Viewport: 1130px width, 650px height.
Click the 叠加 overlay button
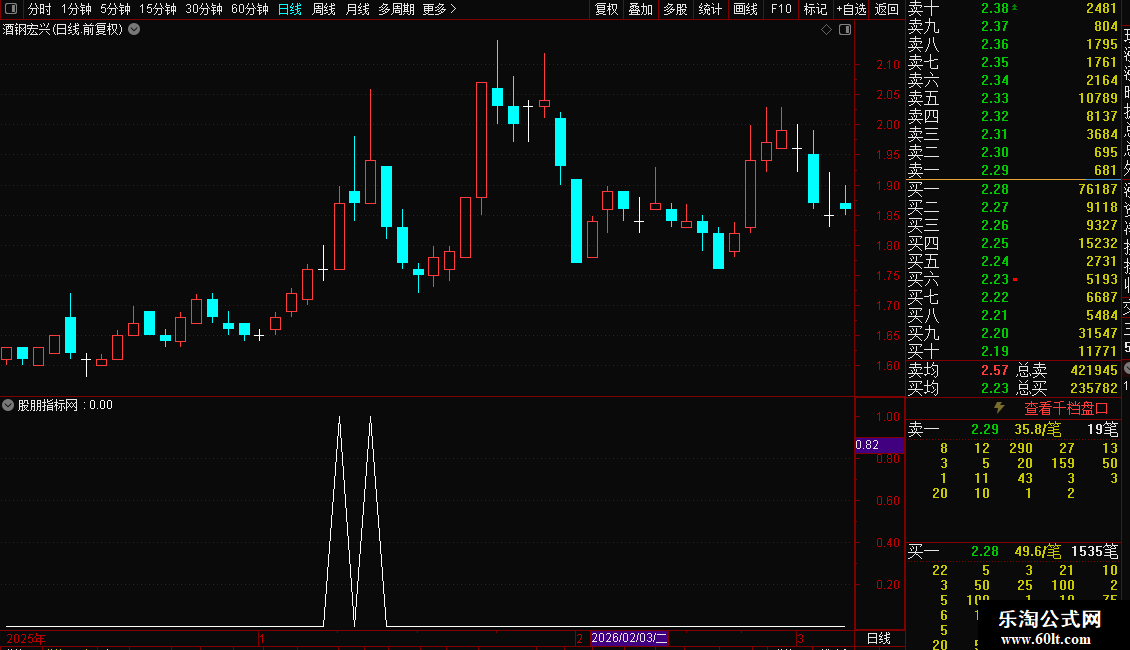(641, 9)
